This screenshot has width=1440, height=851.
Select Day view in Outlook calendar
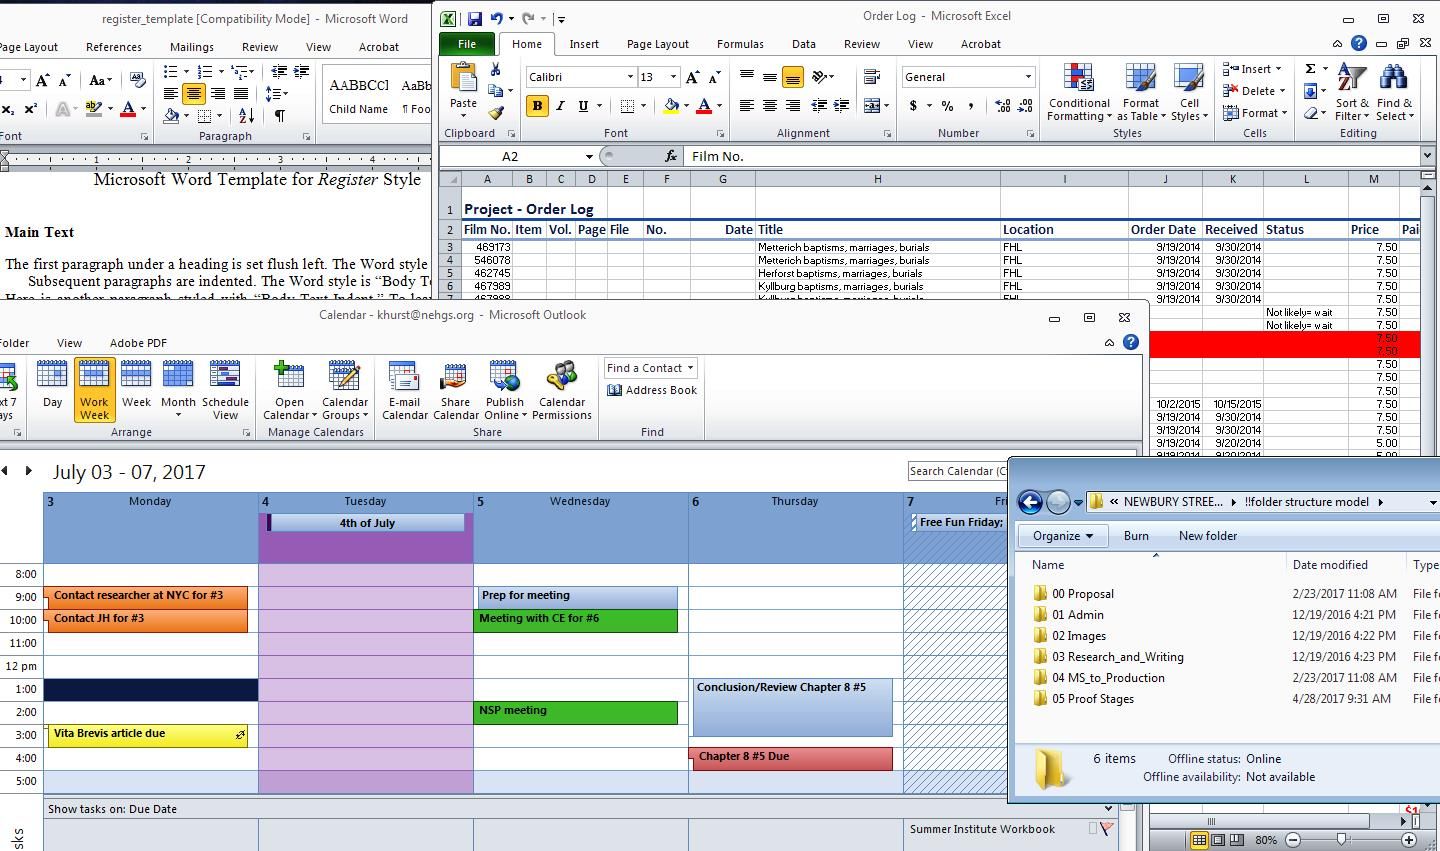click(x=52, y=386)
